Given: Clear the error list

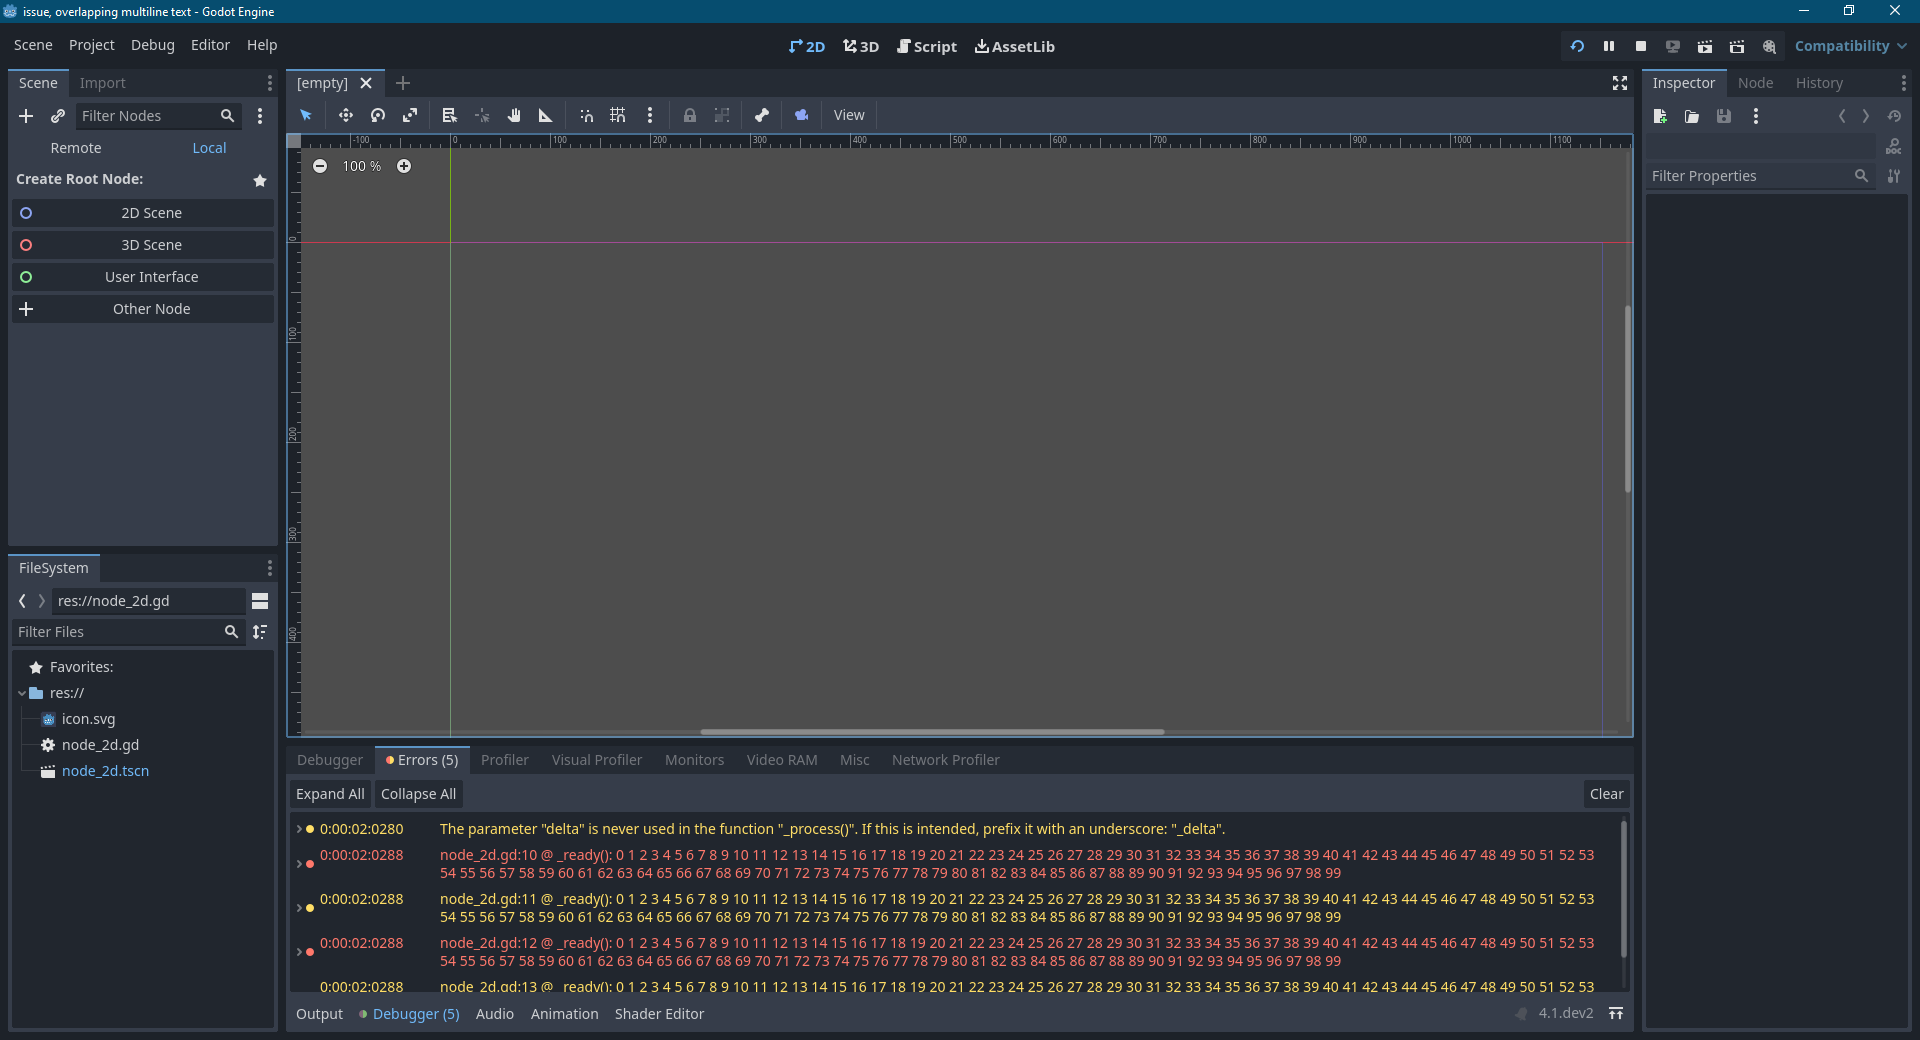Looking at the screenshot, I should (x=1606, y=793).
